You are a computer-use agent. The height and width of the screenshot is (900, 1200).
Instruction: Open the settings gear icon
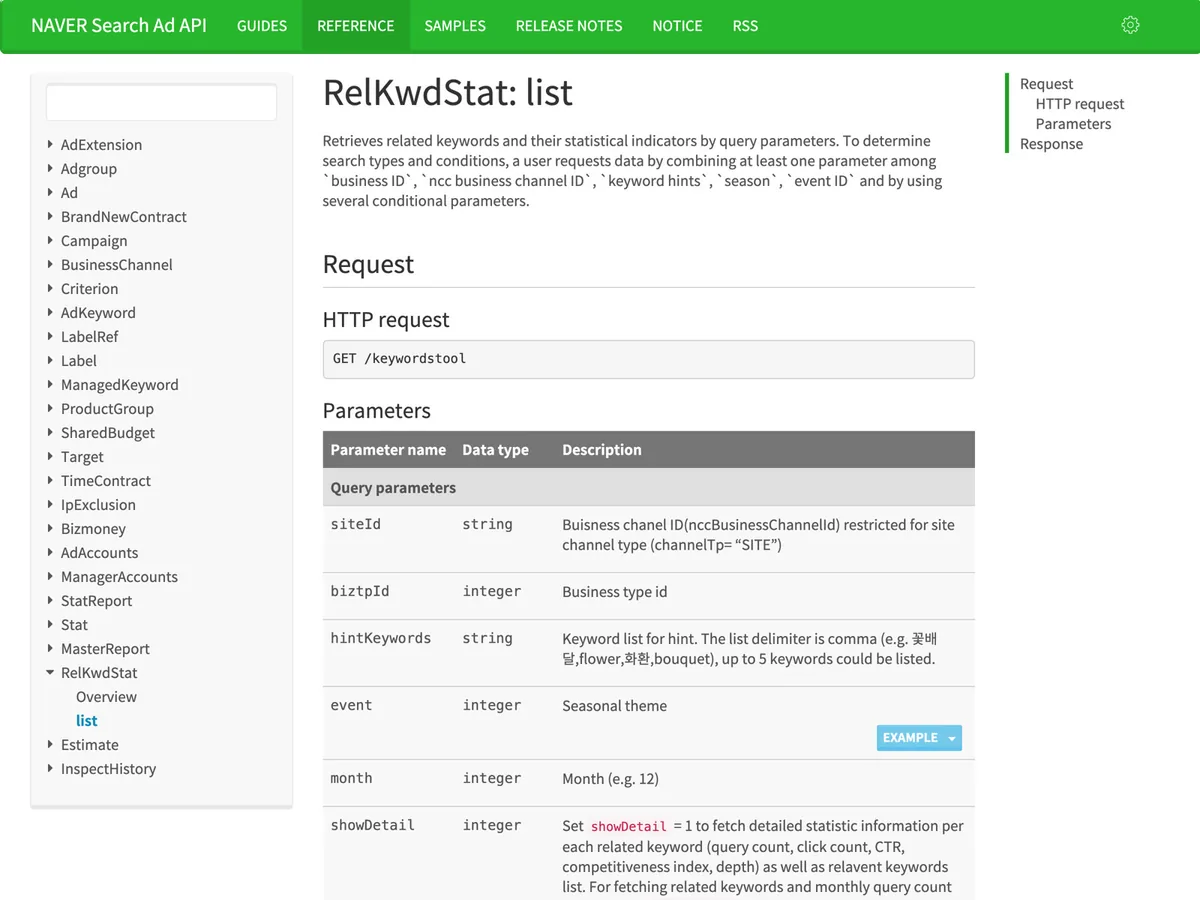point(1130,25)
